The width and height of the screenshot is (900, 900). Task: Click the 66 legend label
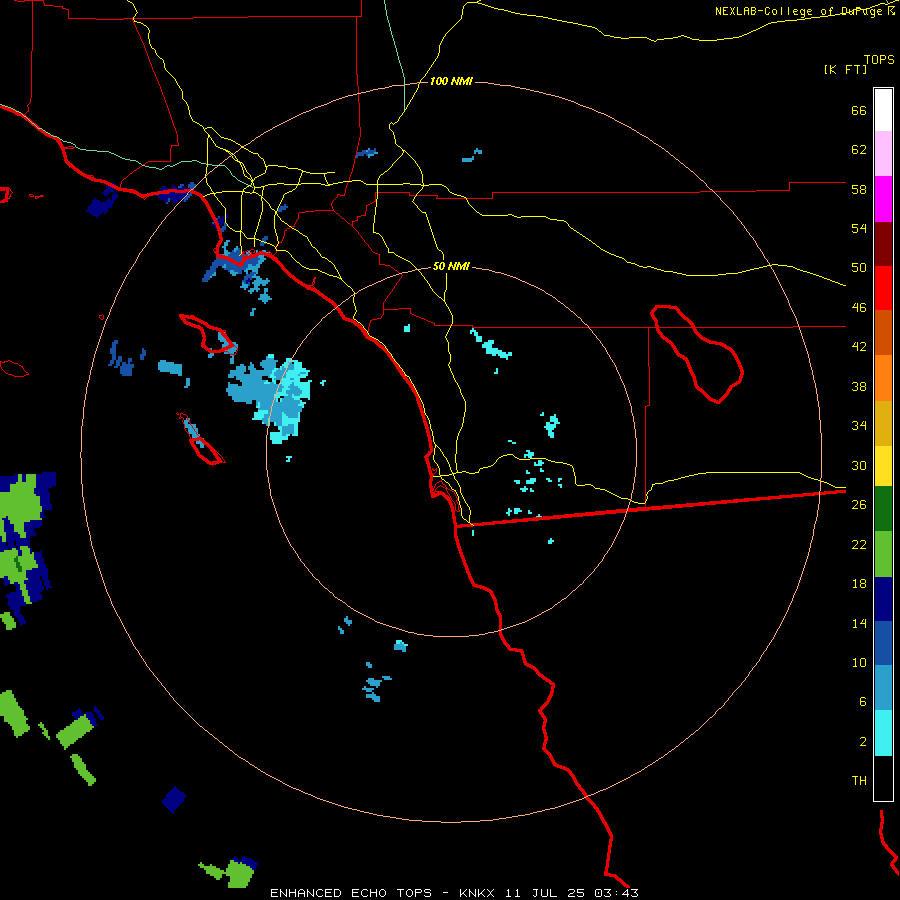[859, 110]
